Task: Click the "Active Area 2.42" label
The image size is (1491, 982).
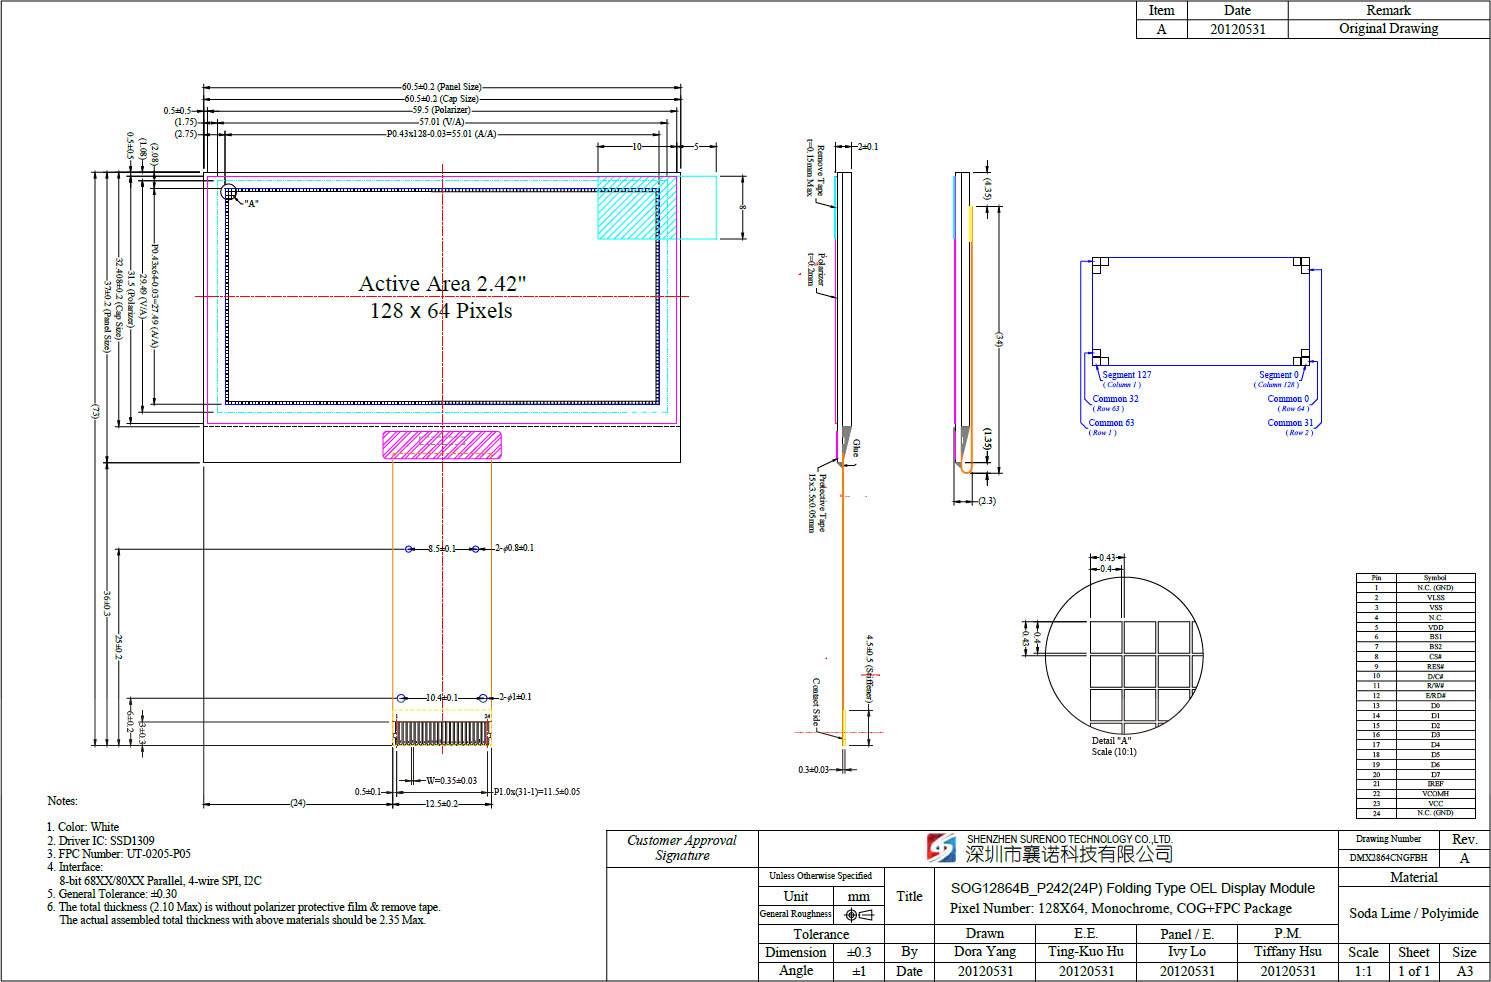Action: tap(442, 284)
